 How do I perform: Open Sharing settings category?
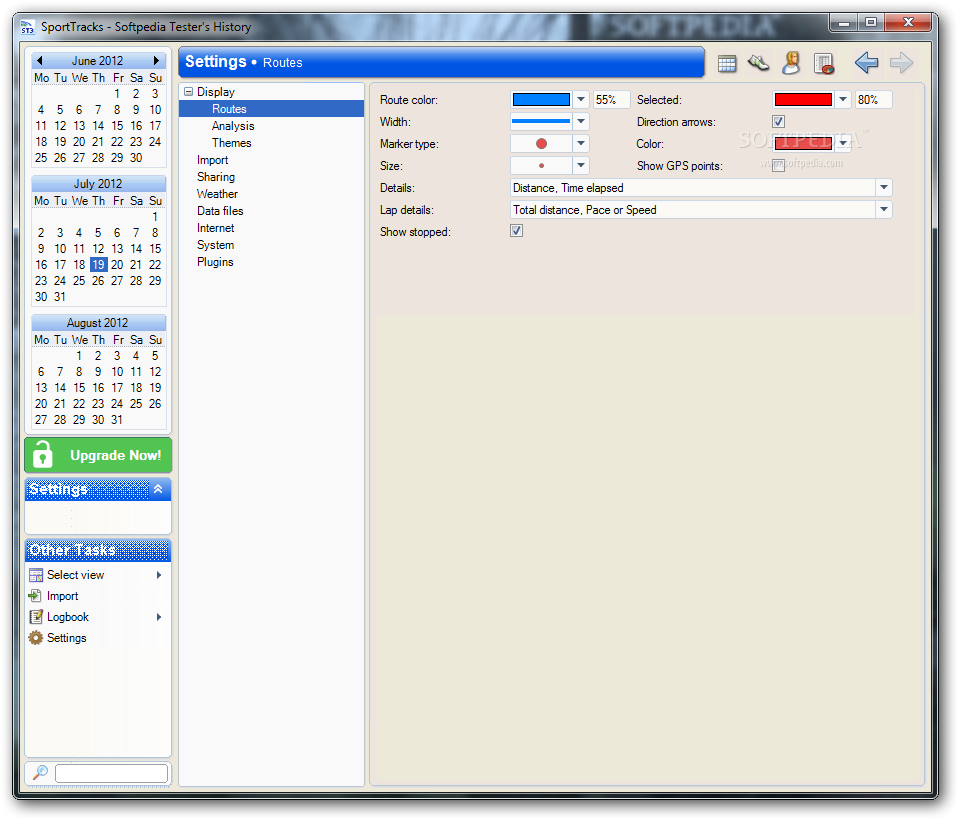tap(215, 177)
